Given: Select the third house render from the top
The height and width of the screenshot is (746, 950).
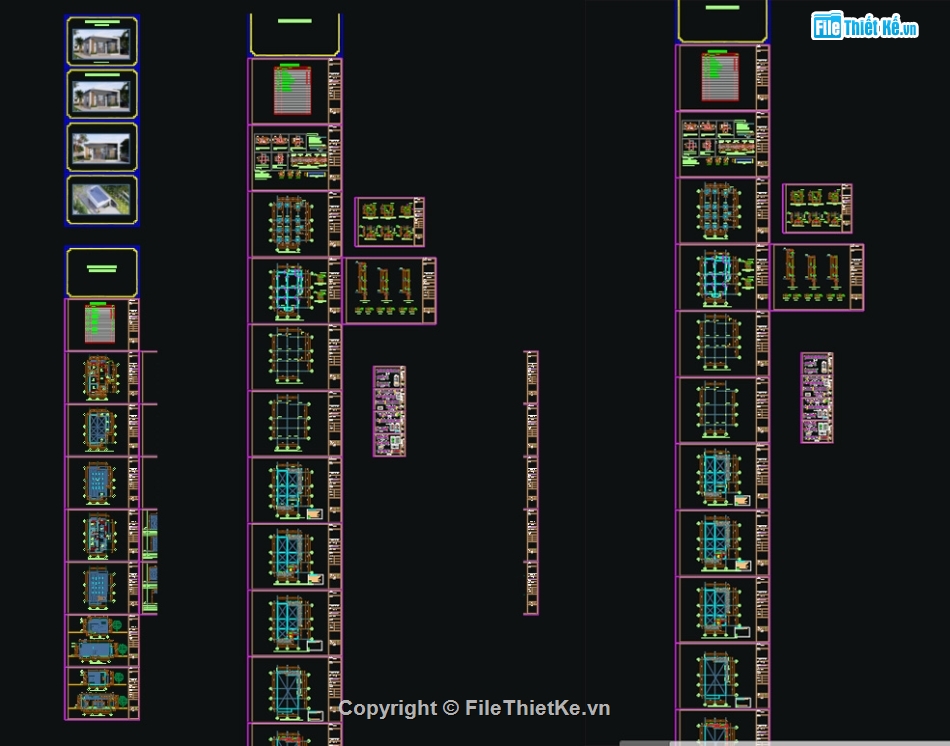Looking at the screenshot, I should (102, 148).
